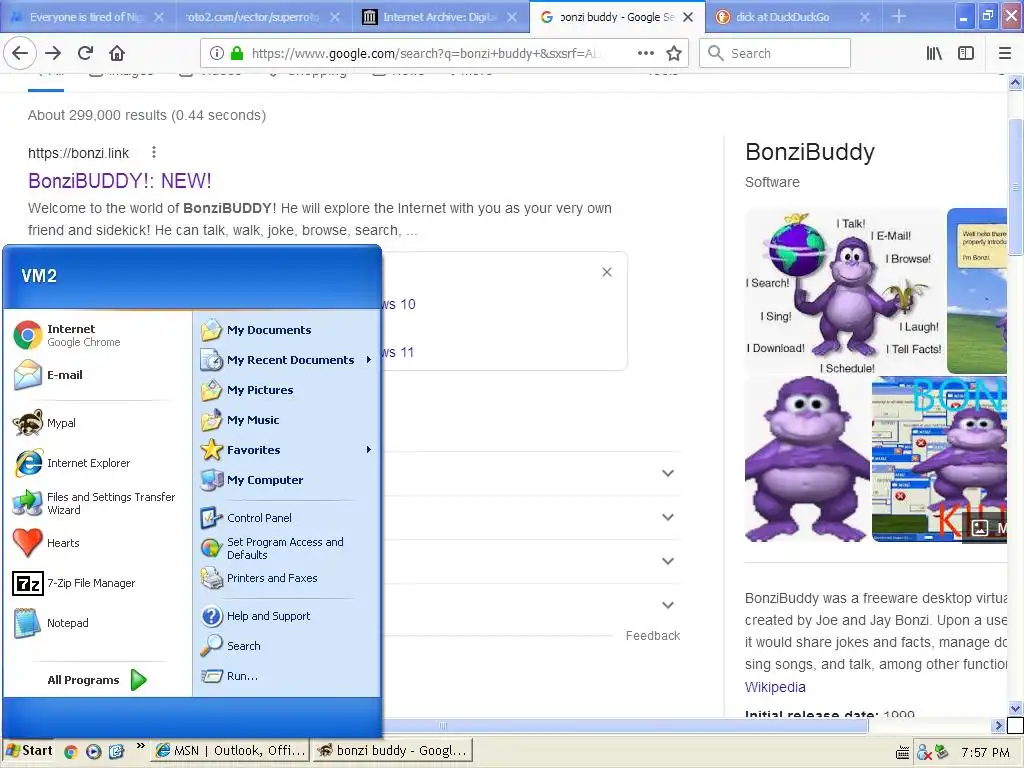
Task: Open page actions three-dot menu
Action: (646, 54)
